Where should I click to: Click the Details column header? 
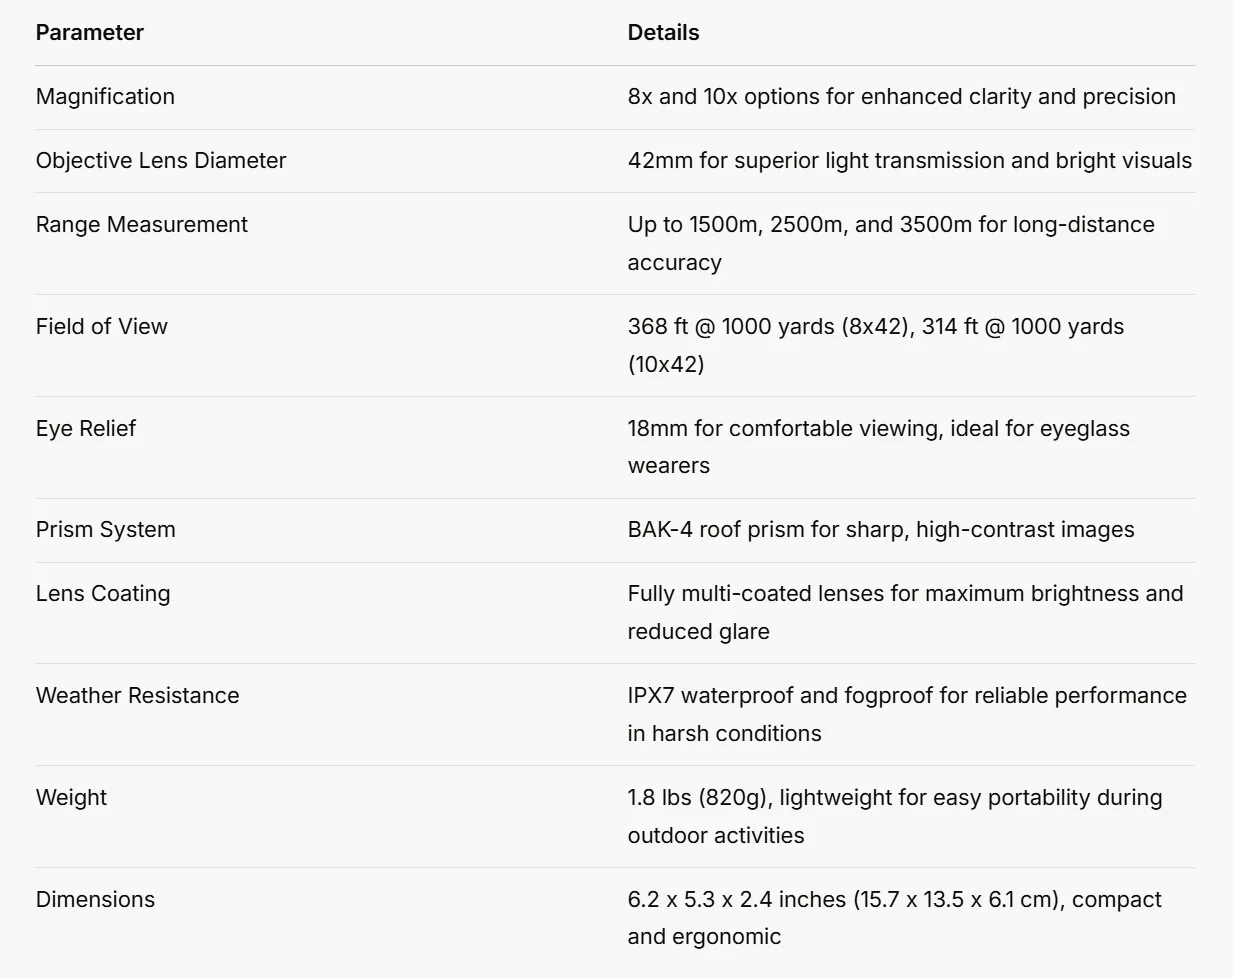pyautogui.click(x=663, y=32)
